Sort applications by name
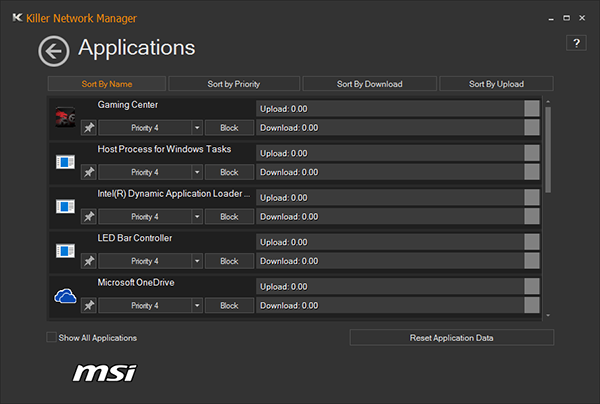Image resolution: width=600 pixels, height=404 pixels. pos(107,83)
